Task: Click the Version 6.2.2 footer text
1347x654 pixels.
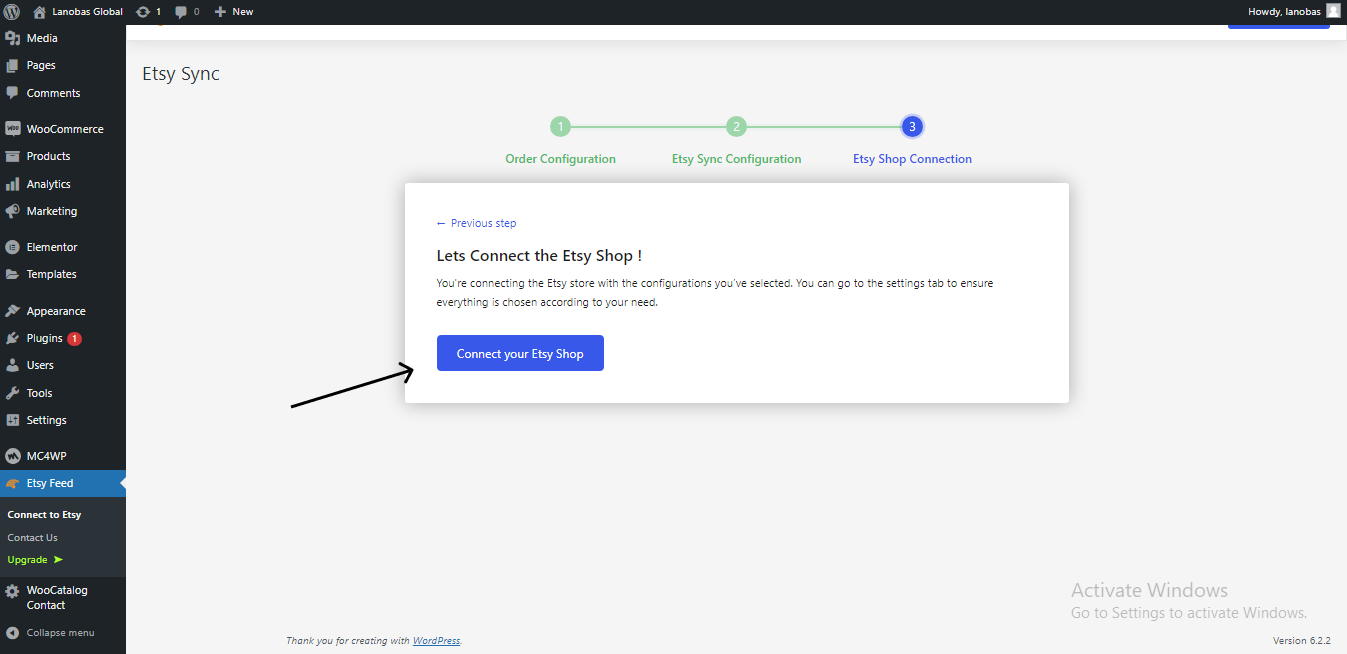Action: 1302,641
